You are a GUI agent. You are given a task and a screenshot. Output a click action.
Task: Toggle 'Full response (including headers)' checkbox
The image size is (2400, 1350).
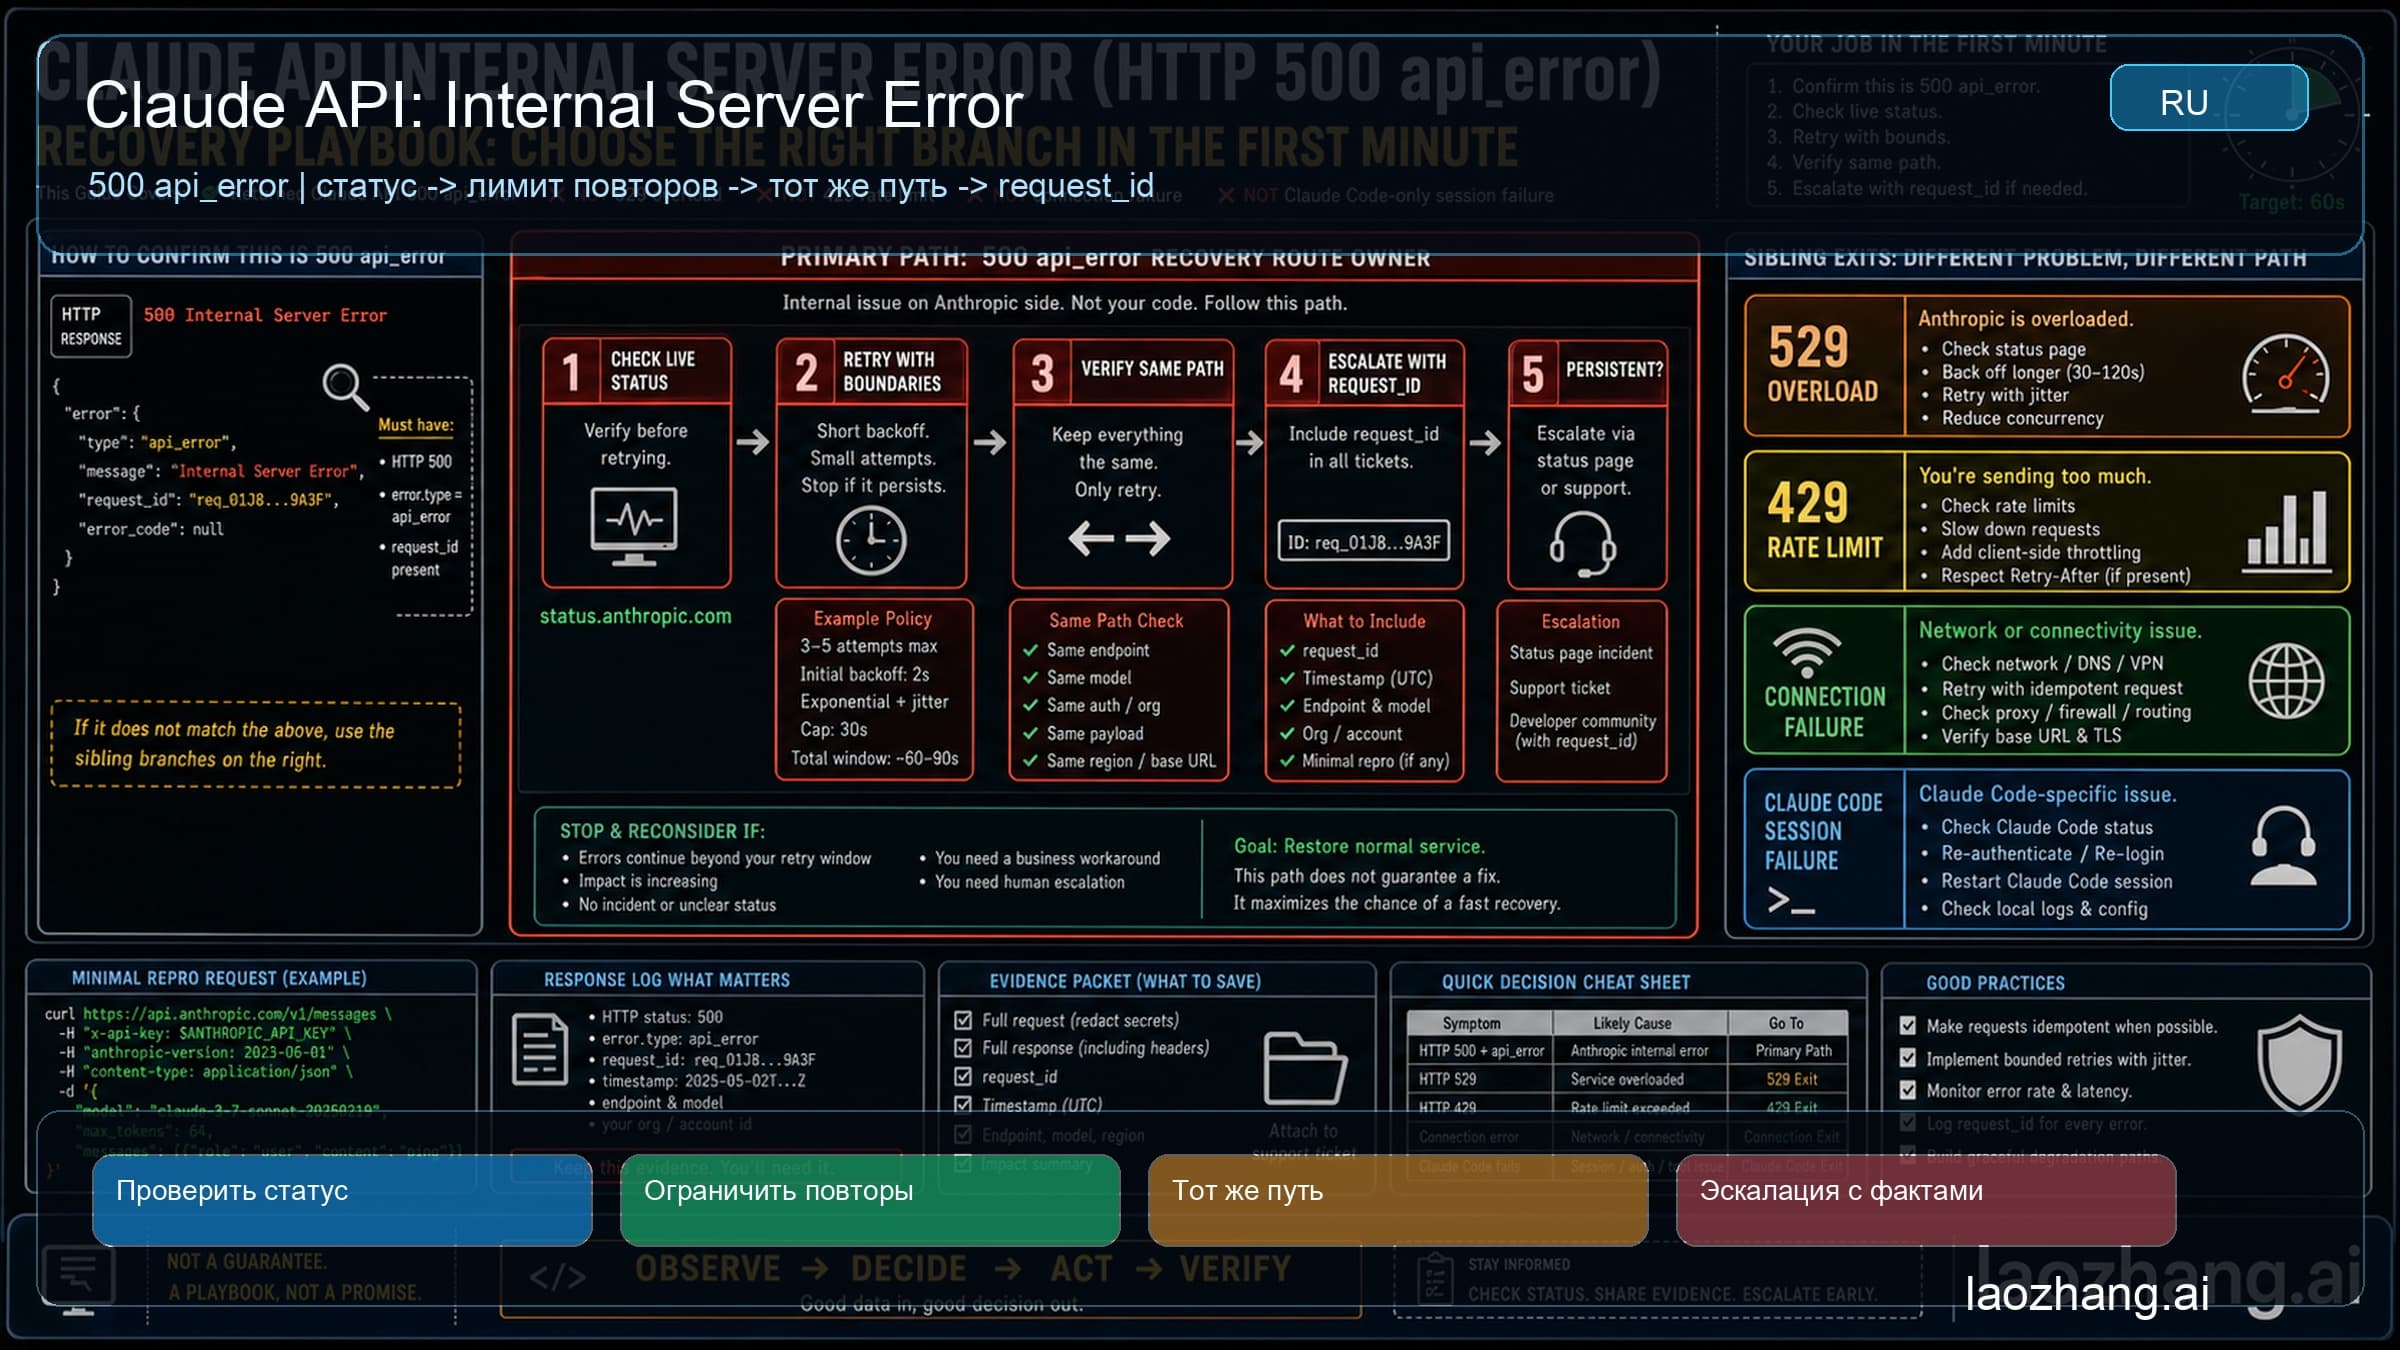(963, 1048)
